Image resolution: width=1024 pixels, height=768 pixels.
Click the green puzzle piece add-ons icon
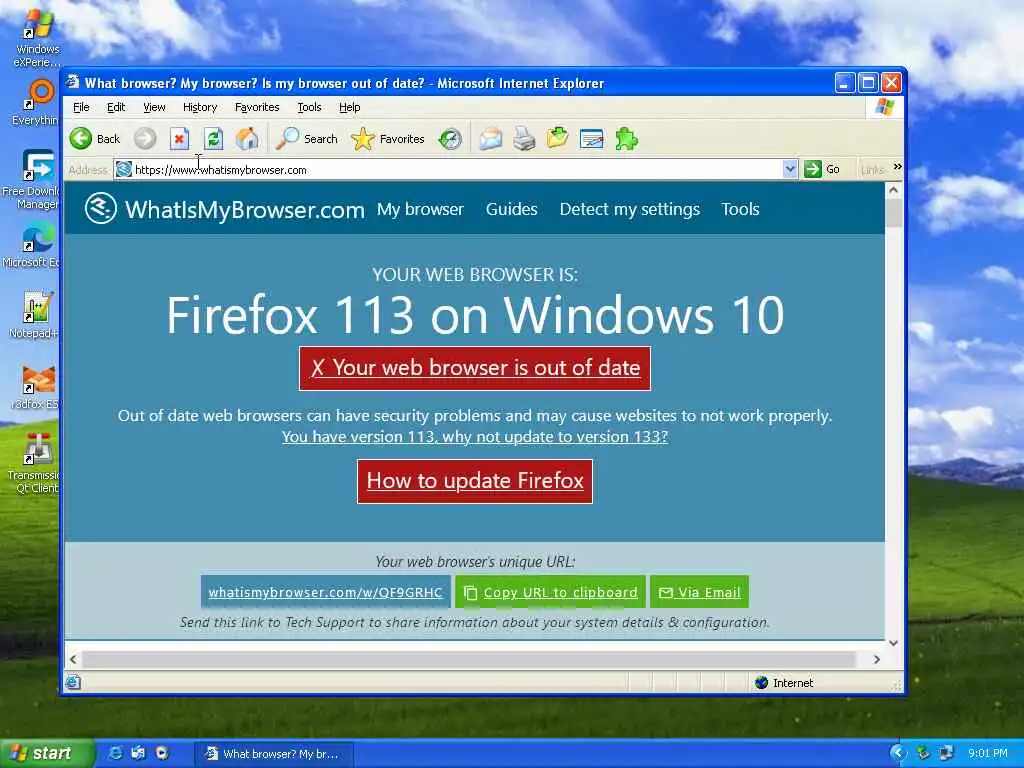626,138
